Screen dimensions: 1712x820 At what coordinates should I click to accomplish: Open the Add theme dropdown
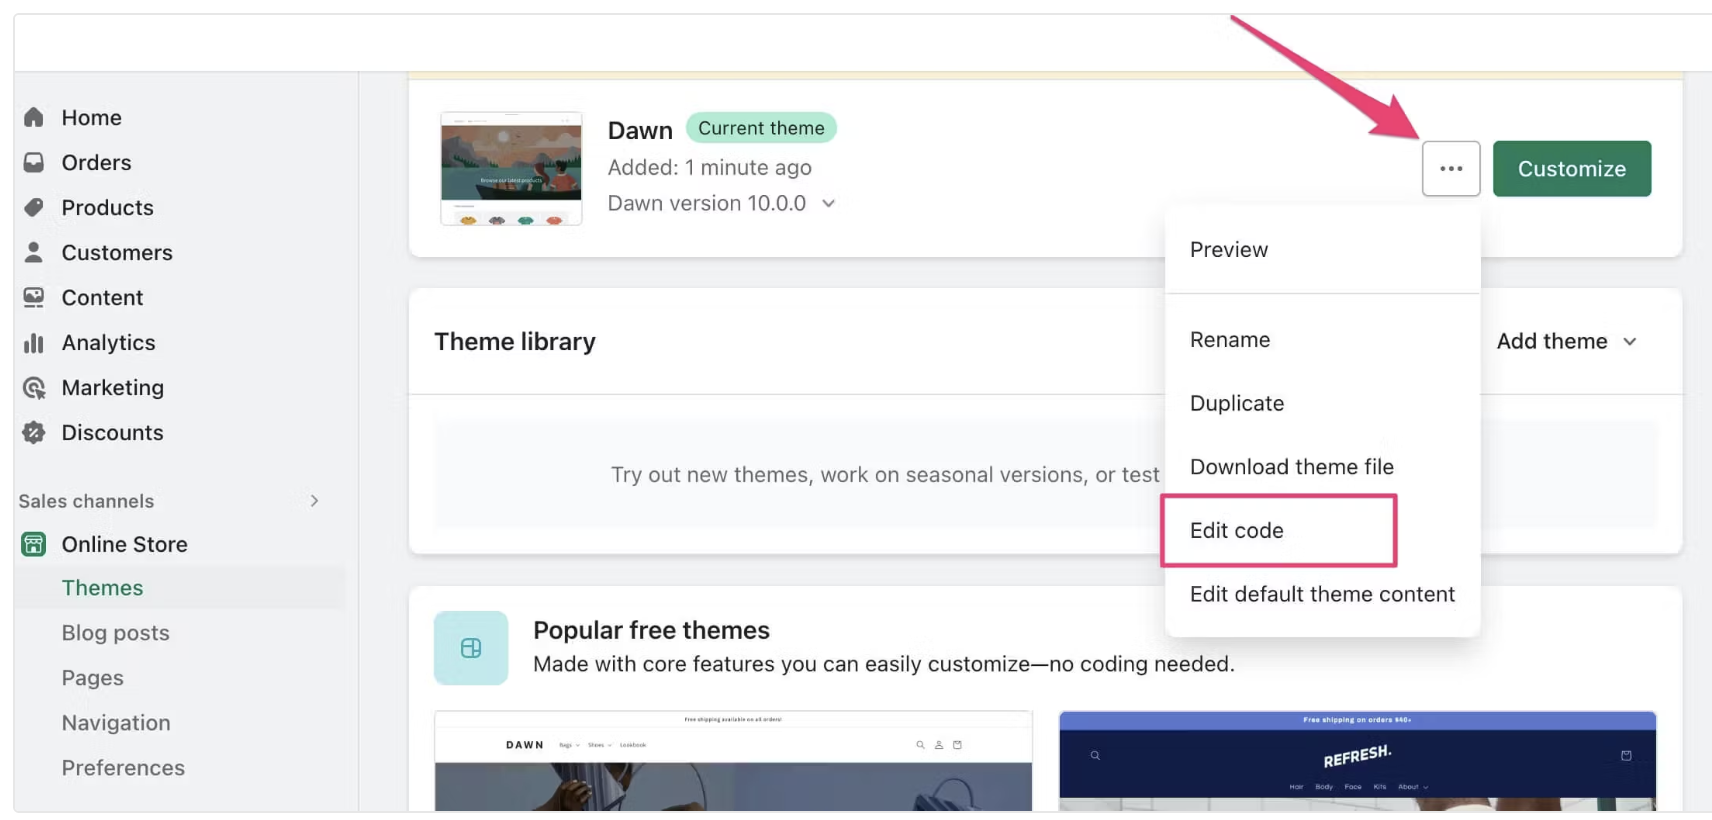coord(1566,341)
